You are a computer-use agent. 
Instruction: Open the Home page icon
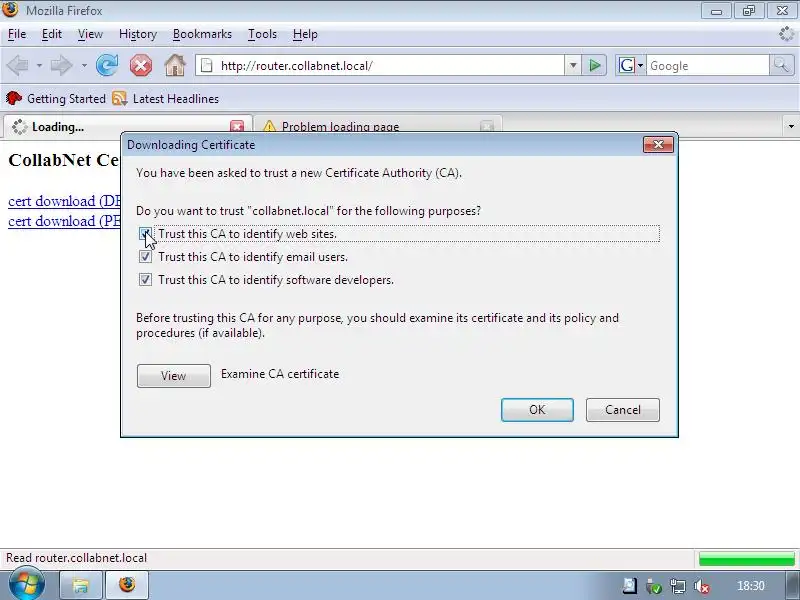[175, 65]
